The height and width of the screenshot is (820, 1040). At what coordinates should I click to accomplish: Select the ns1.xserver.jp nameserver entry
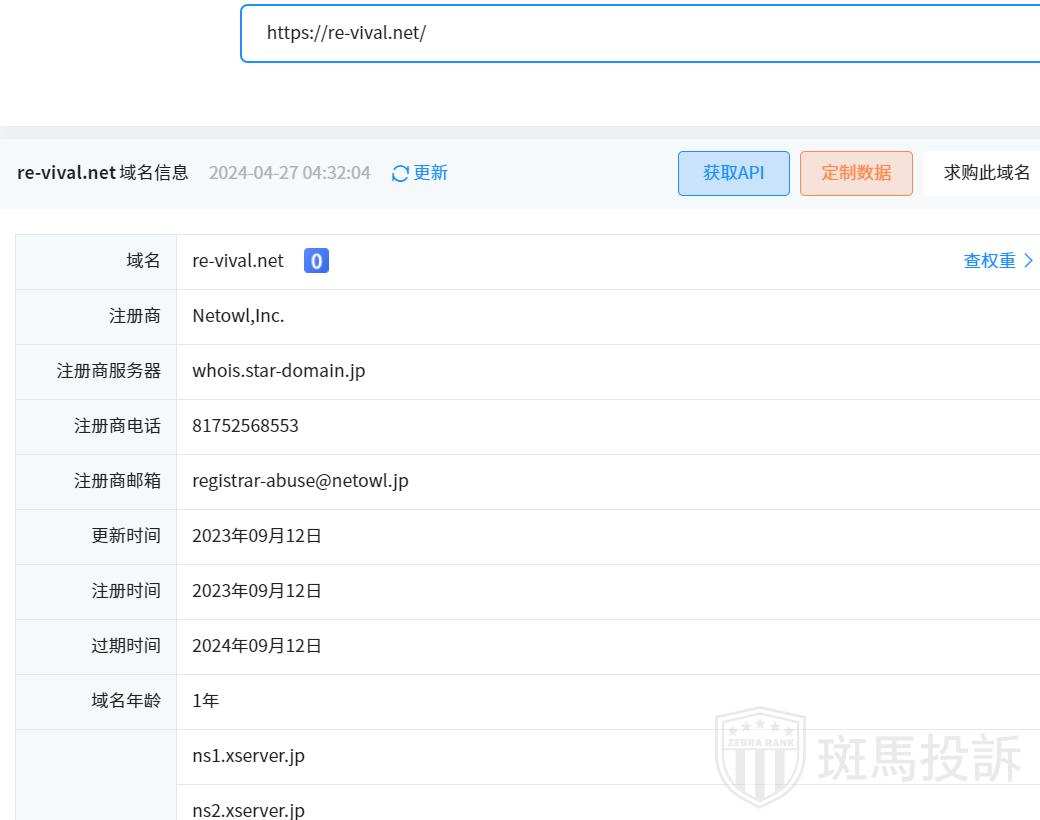coord(248,756)
